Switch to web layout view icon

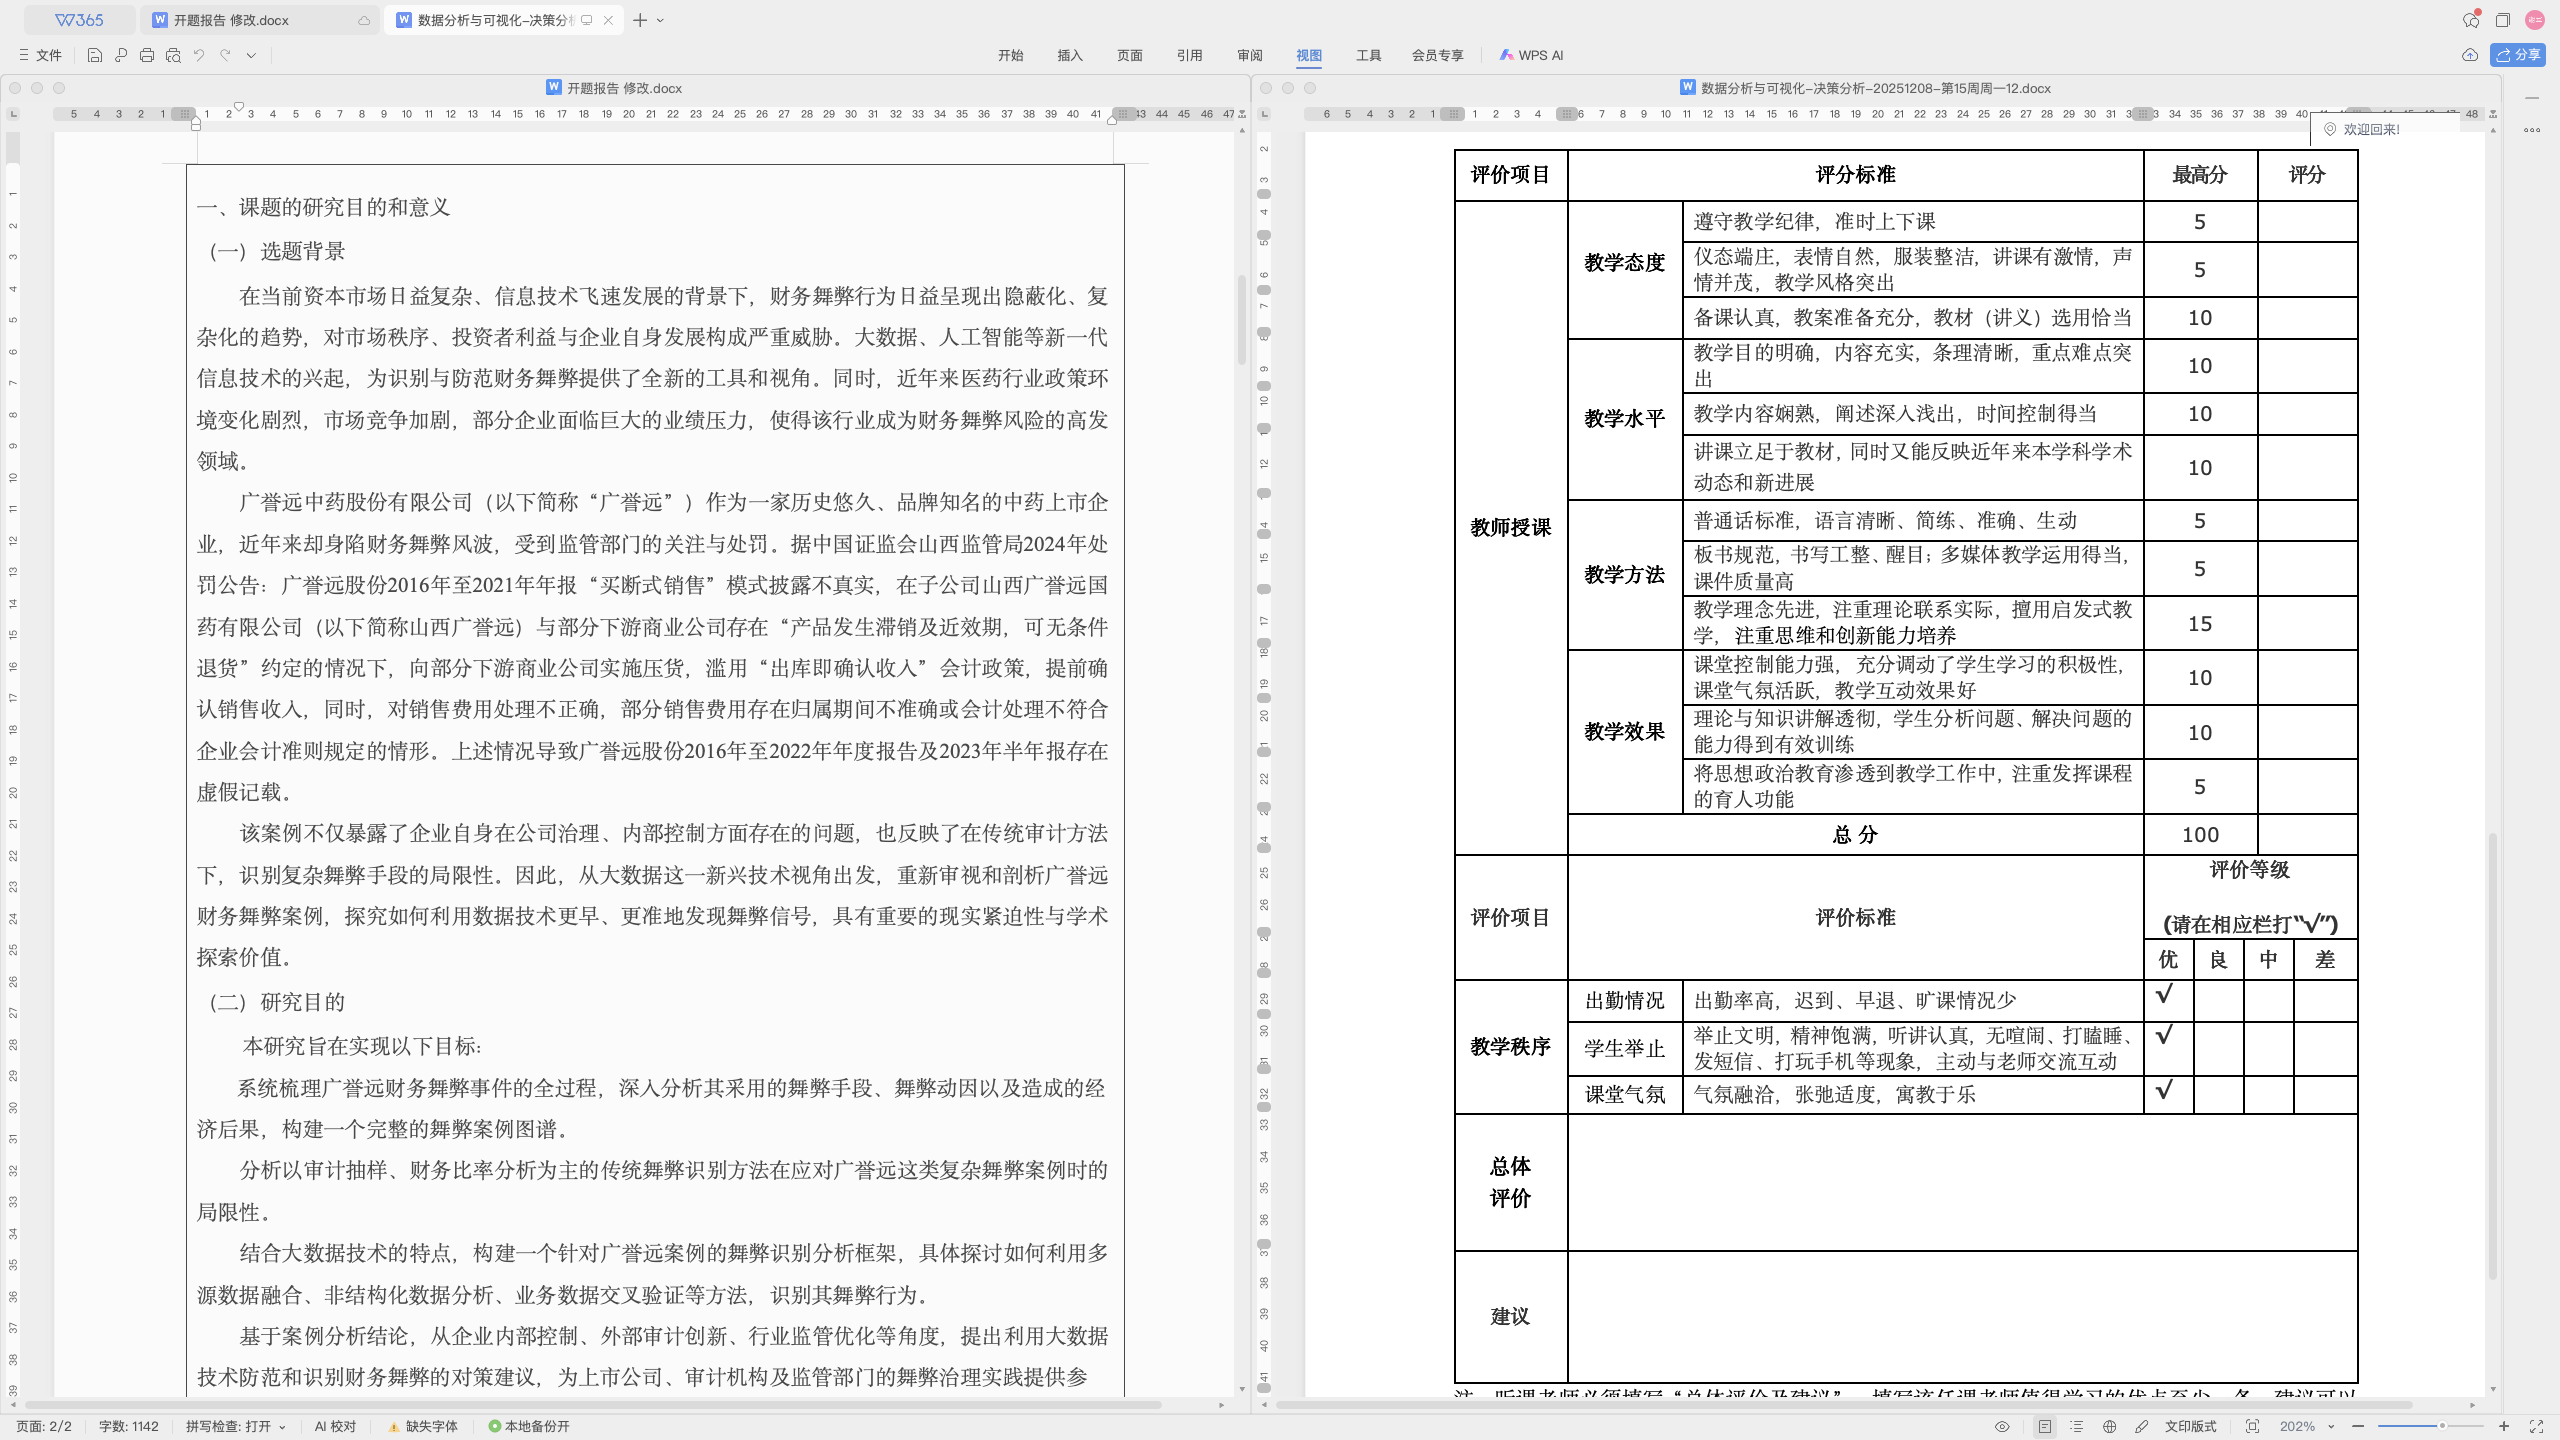[x=2109, y=1426]
